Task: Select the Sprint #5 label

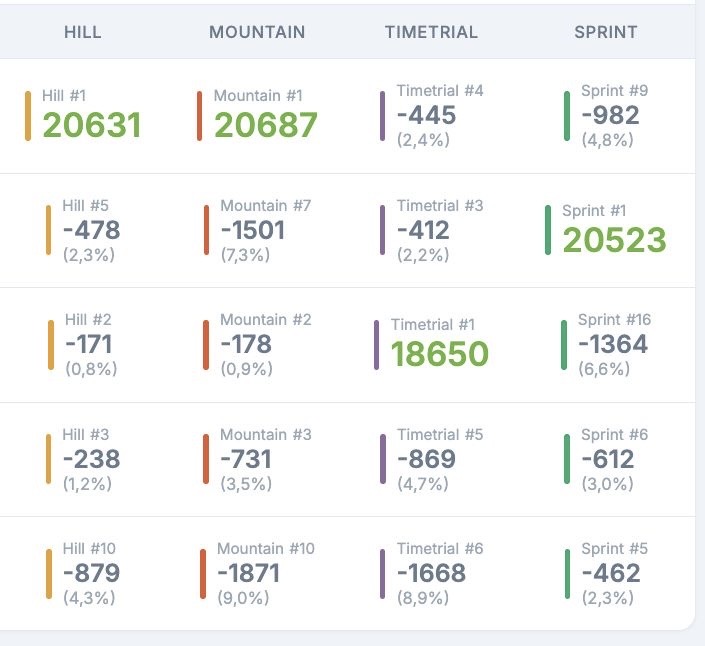Action: click(614, 549)
